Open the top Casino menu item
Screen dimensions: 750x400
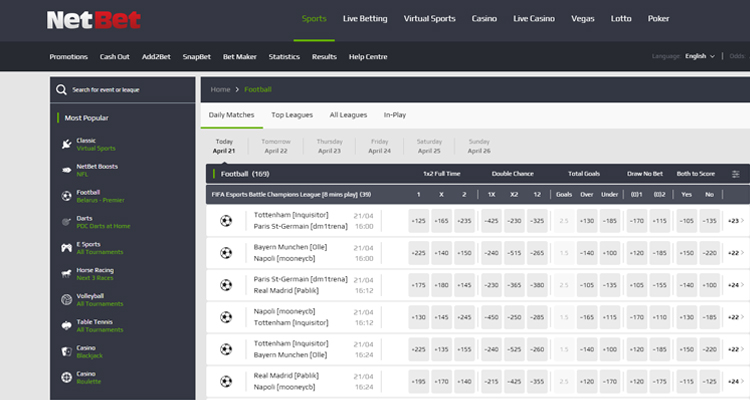[x=484, y=19]
